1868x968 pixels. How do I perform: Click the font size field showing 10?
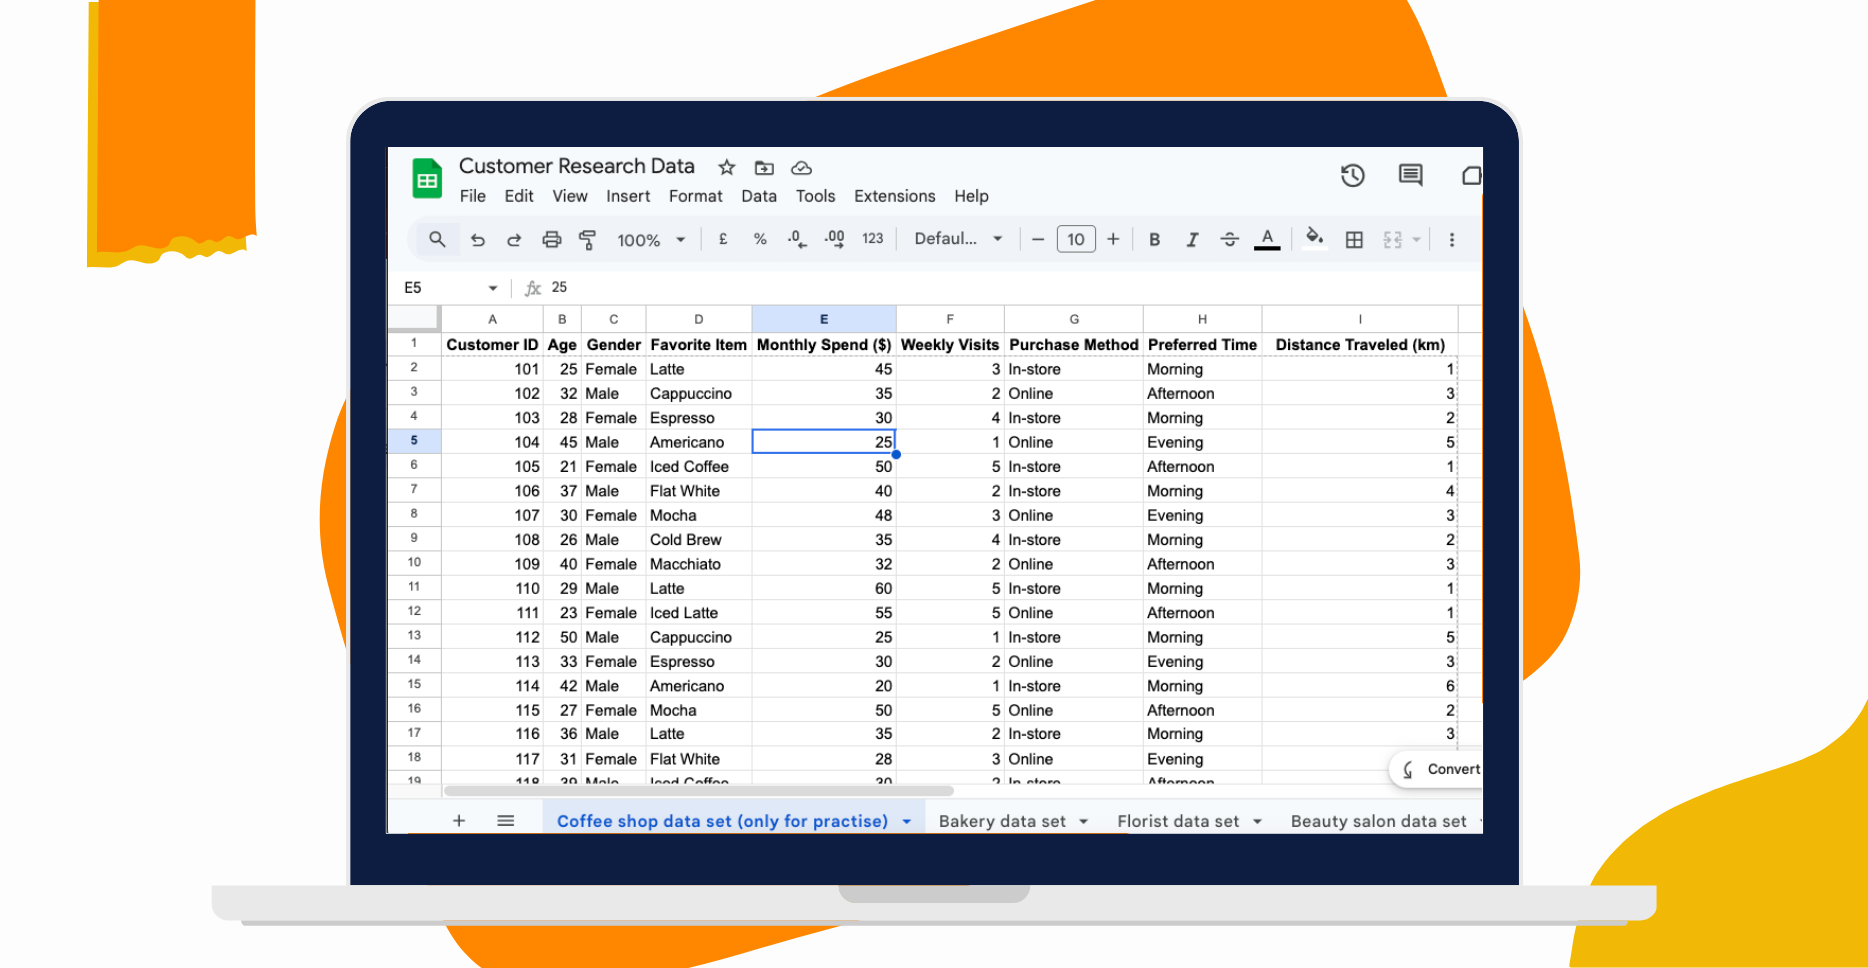coord(1076,239)
